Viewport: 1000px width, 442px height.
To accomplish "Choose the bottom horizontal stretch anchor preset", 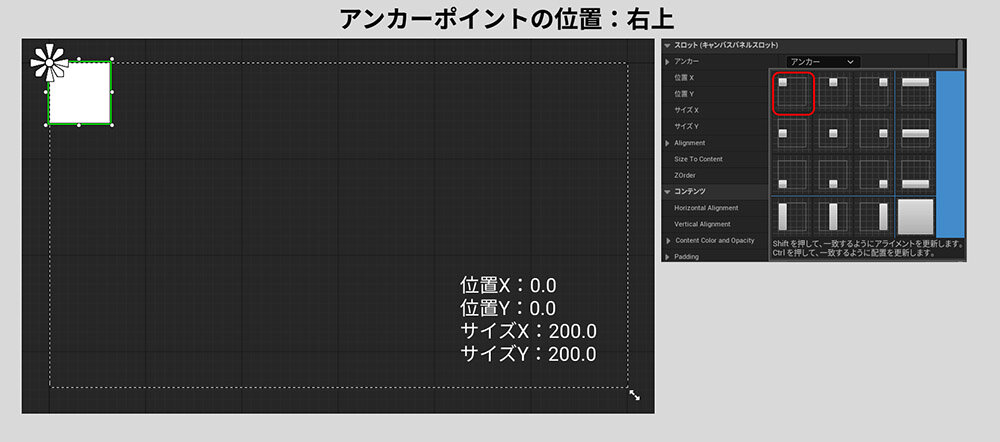I will (x=915, y=175).
